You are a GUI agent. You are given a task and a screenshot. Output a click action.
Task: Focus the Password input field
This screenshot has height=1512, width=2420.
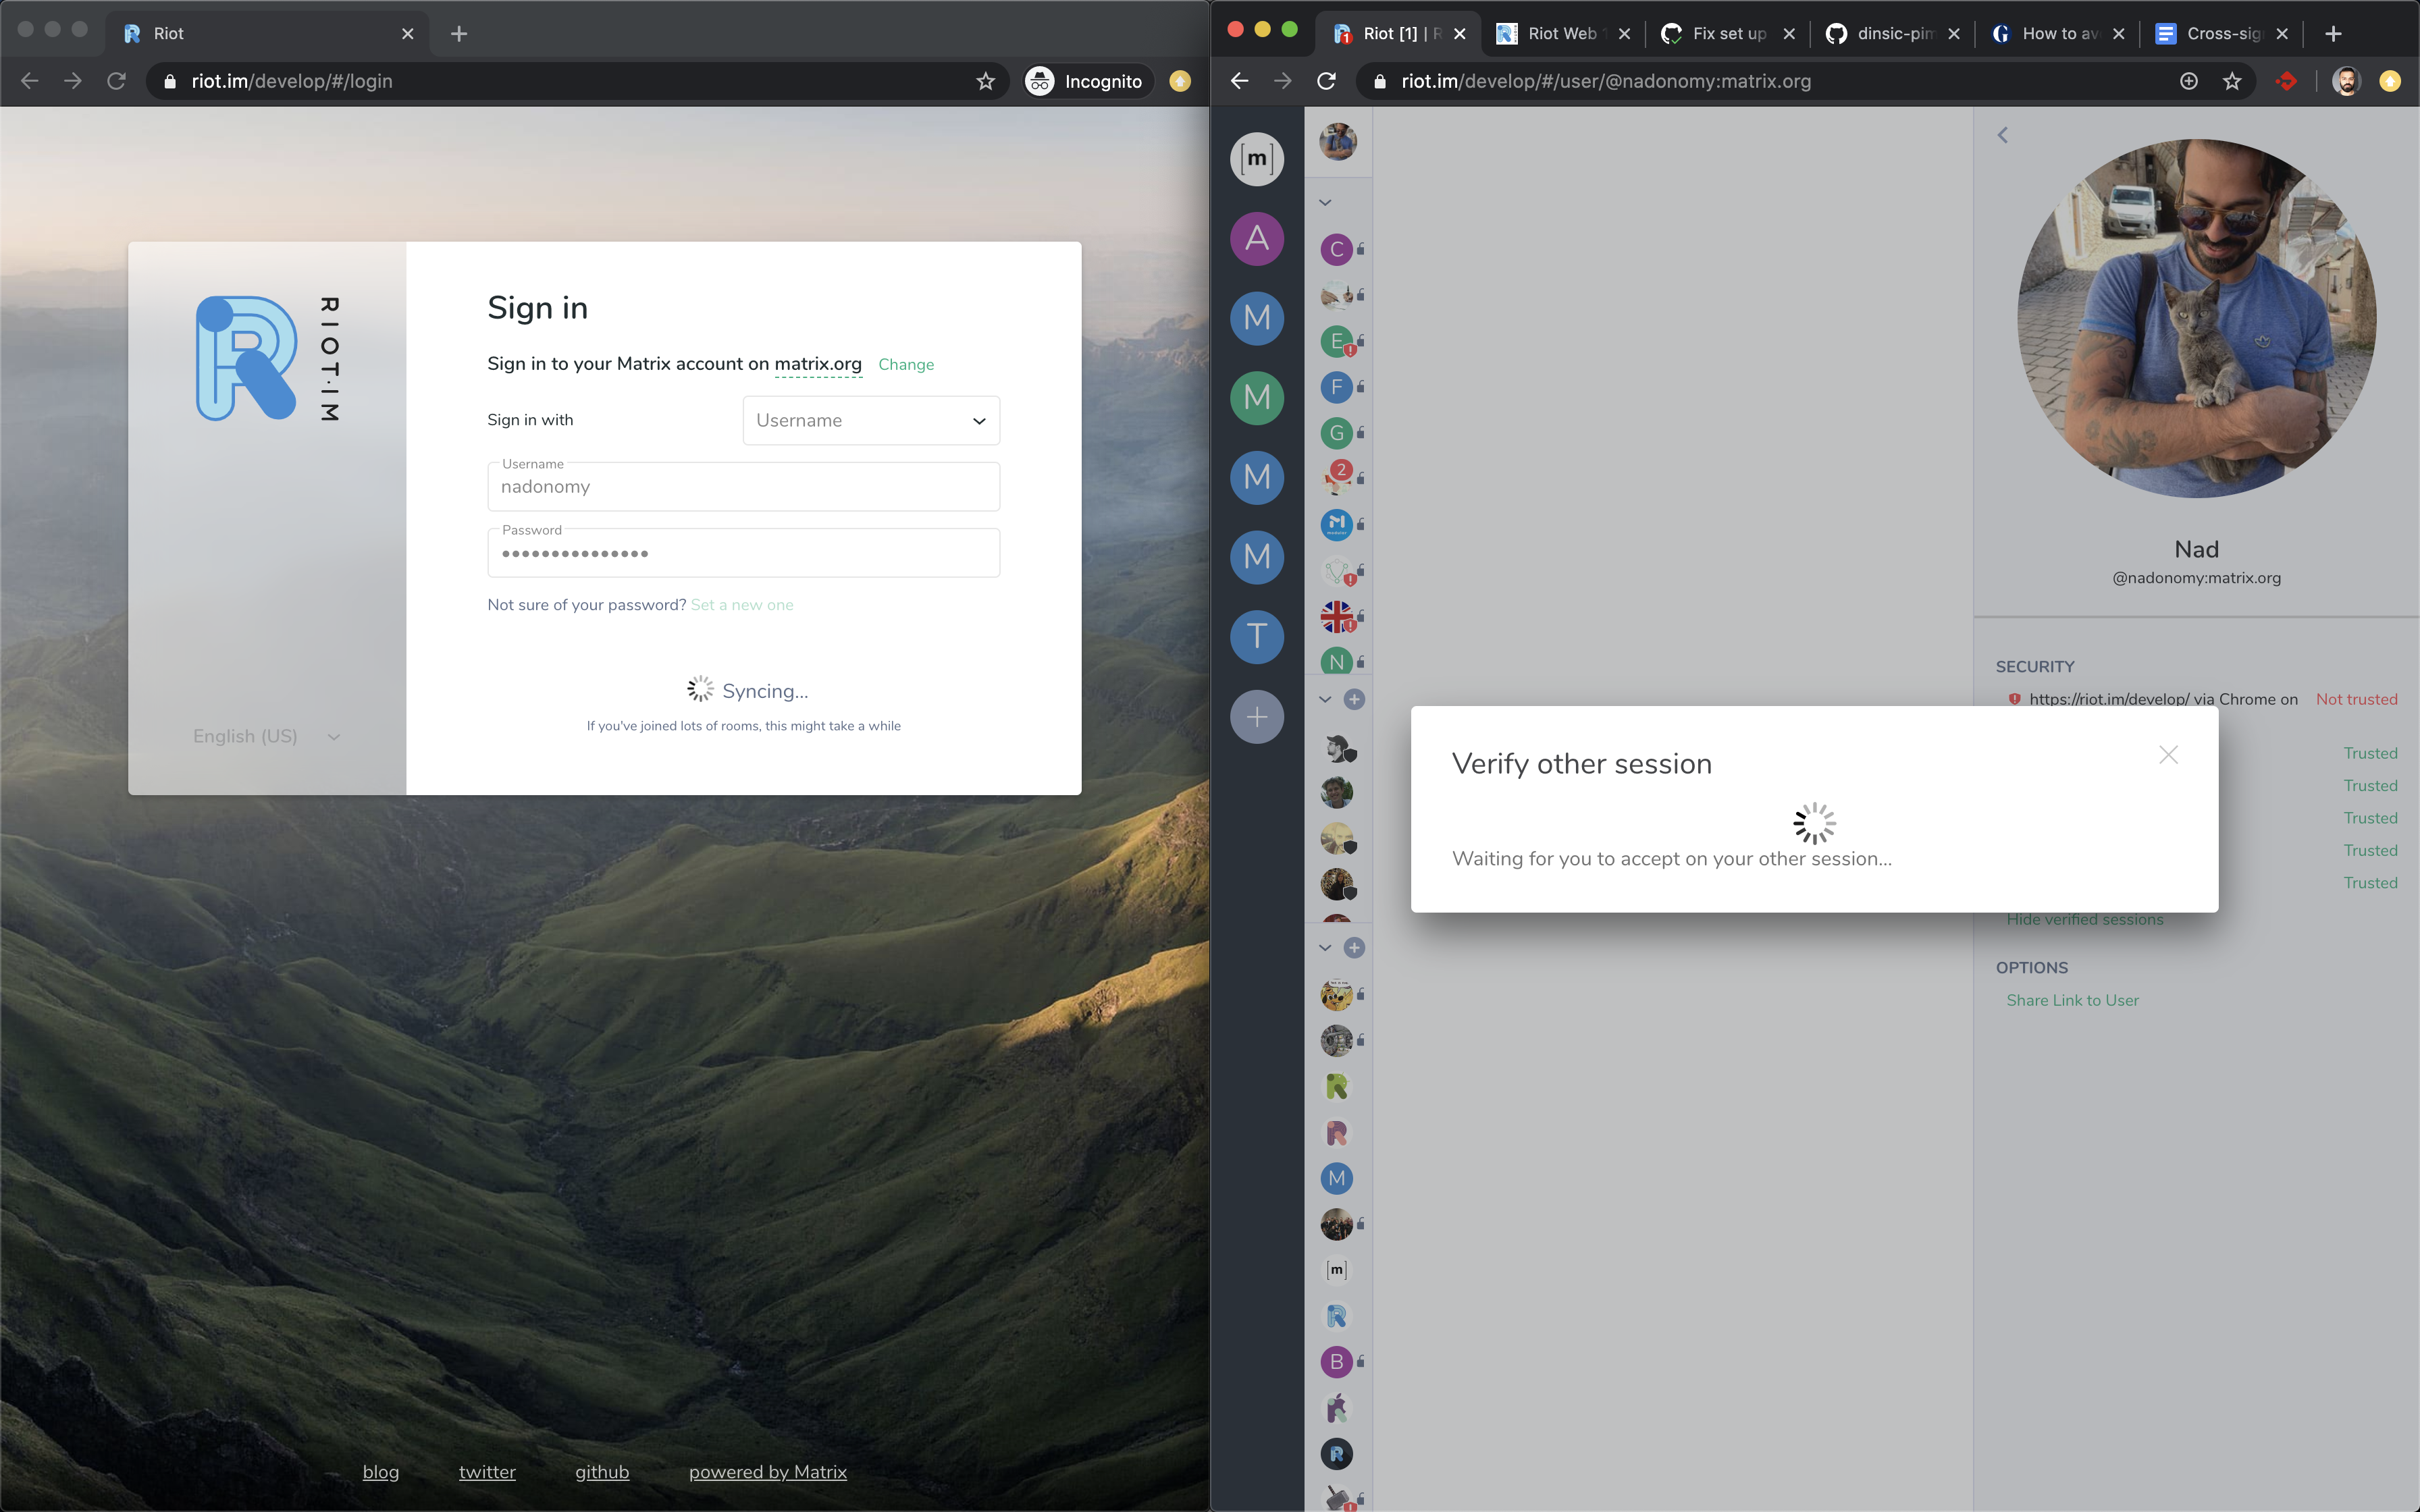tap(743, 553)
